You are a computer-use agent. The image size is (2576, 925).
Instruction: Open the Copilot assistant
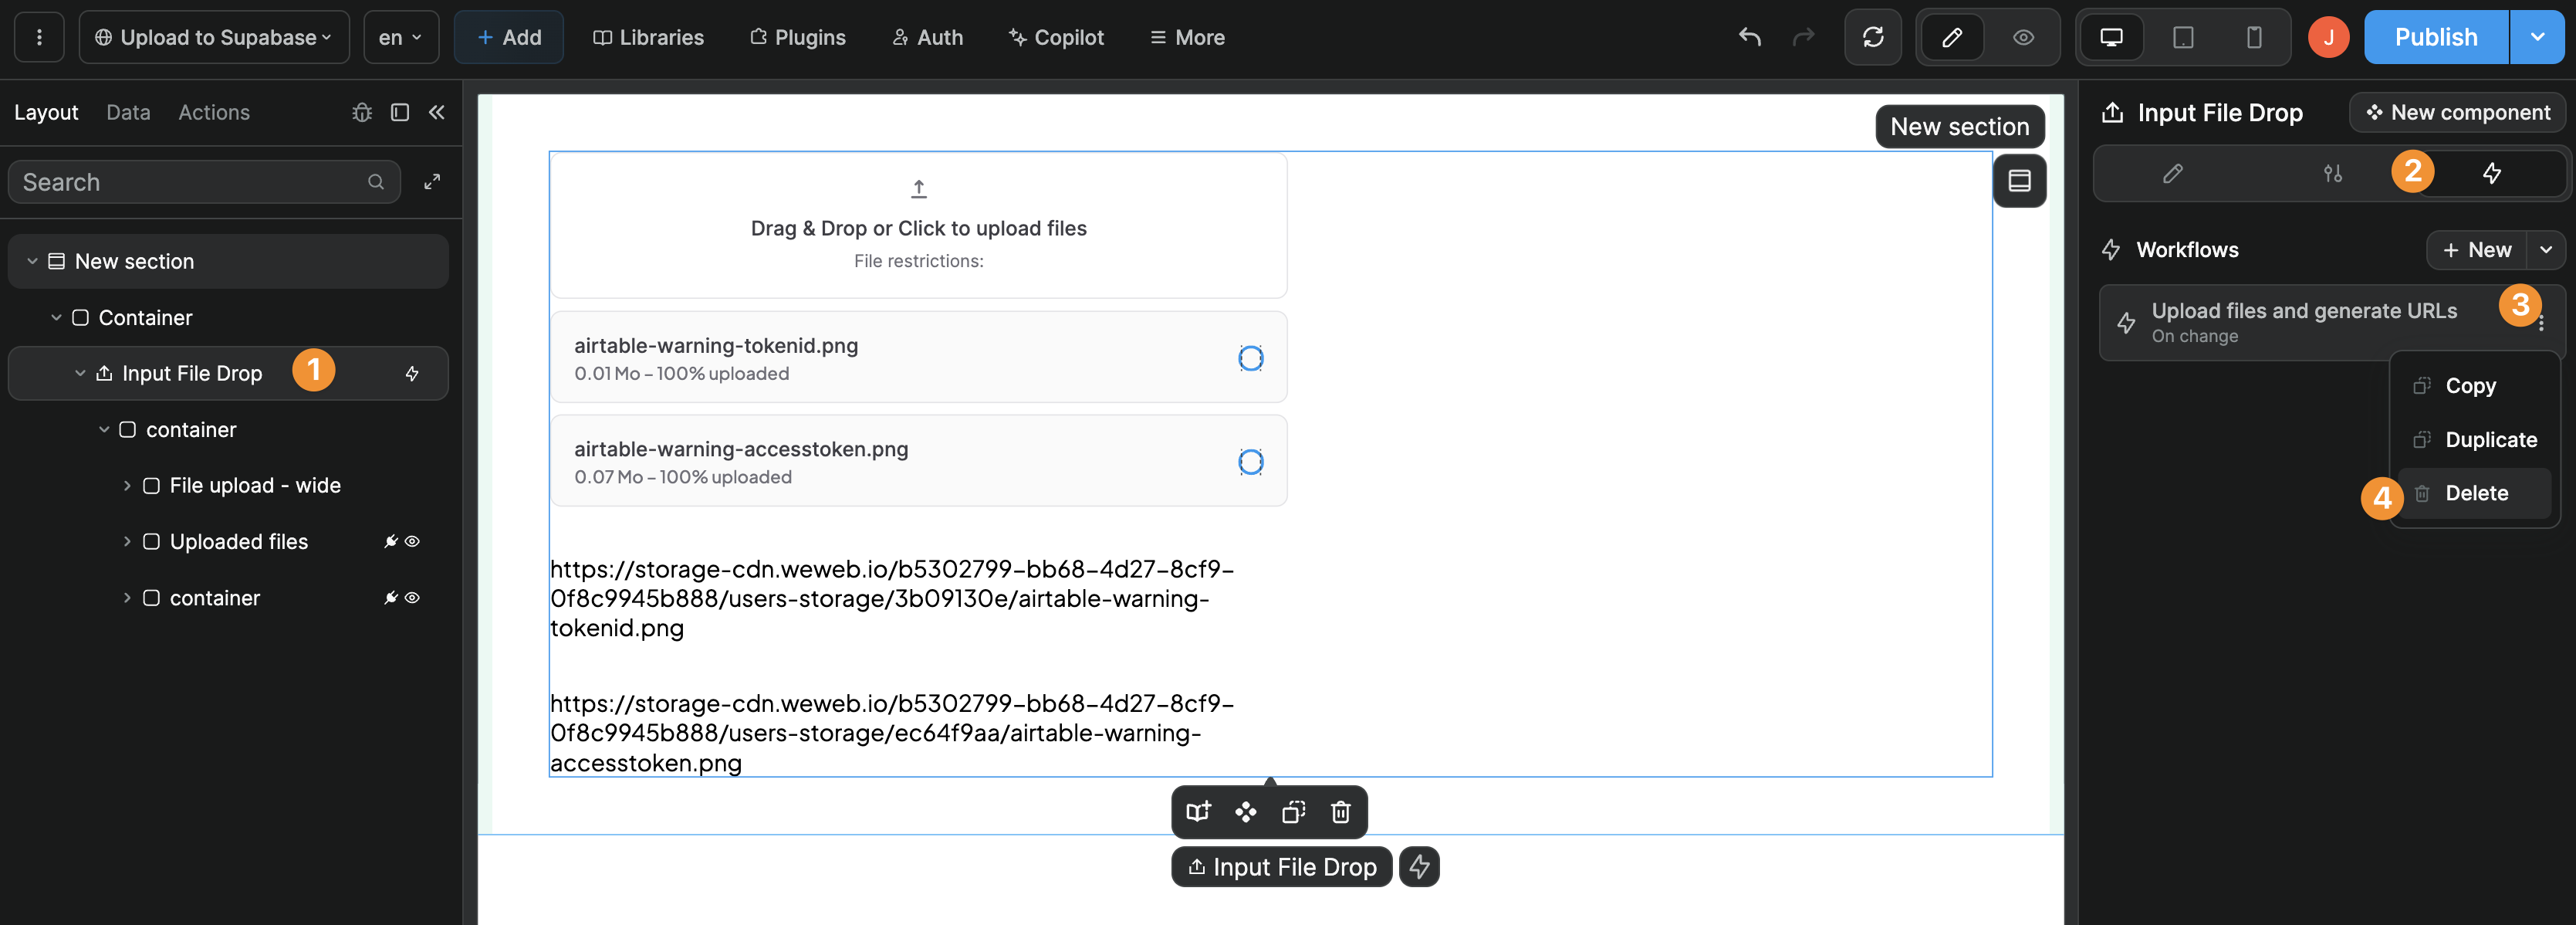[x=1057, y=37]
